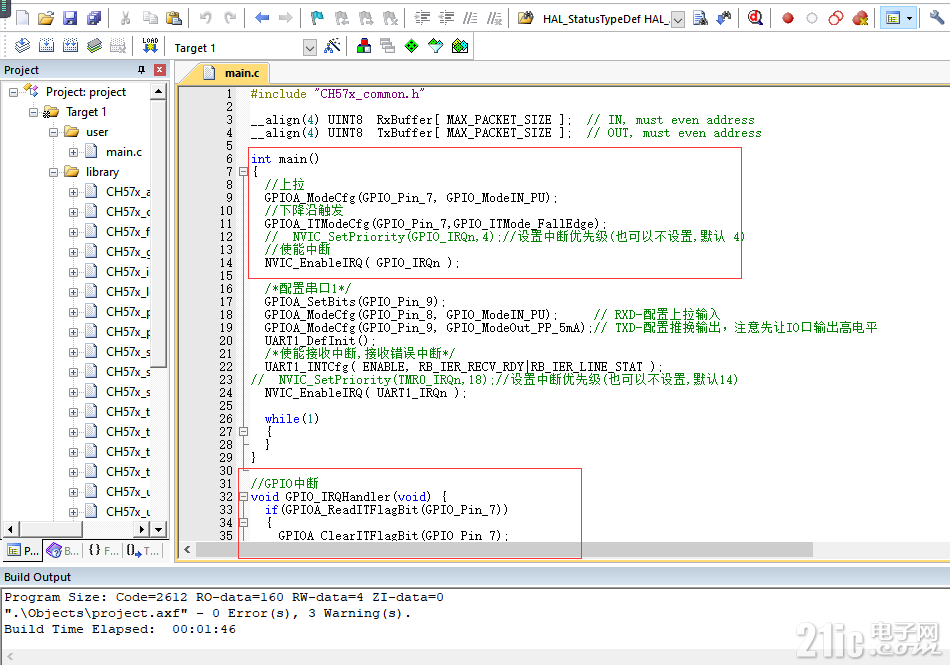This screenshot has height=665, width=950.
Task: Create a new file with the New icon
Action: click(22, 18)
